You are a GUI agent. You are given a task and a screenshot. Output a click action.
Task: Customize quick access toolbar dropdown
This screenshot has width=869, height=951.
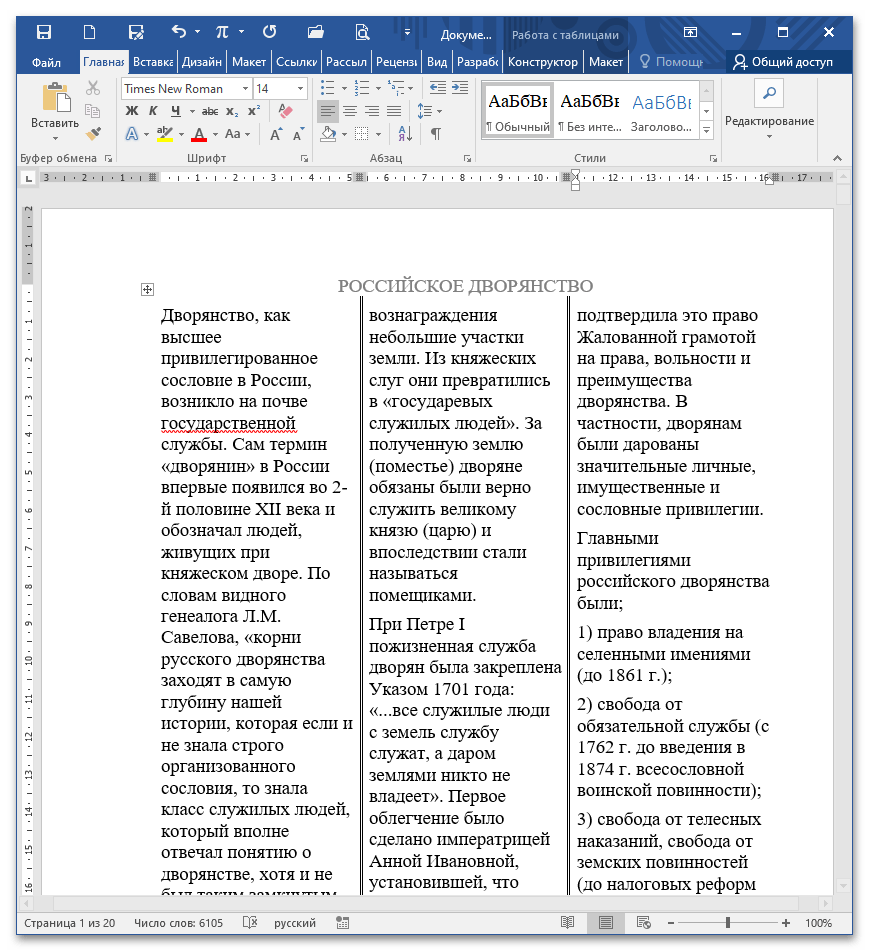tap(407, 32)
